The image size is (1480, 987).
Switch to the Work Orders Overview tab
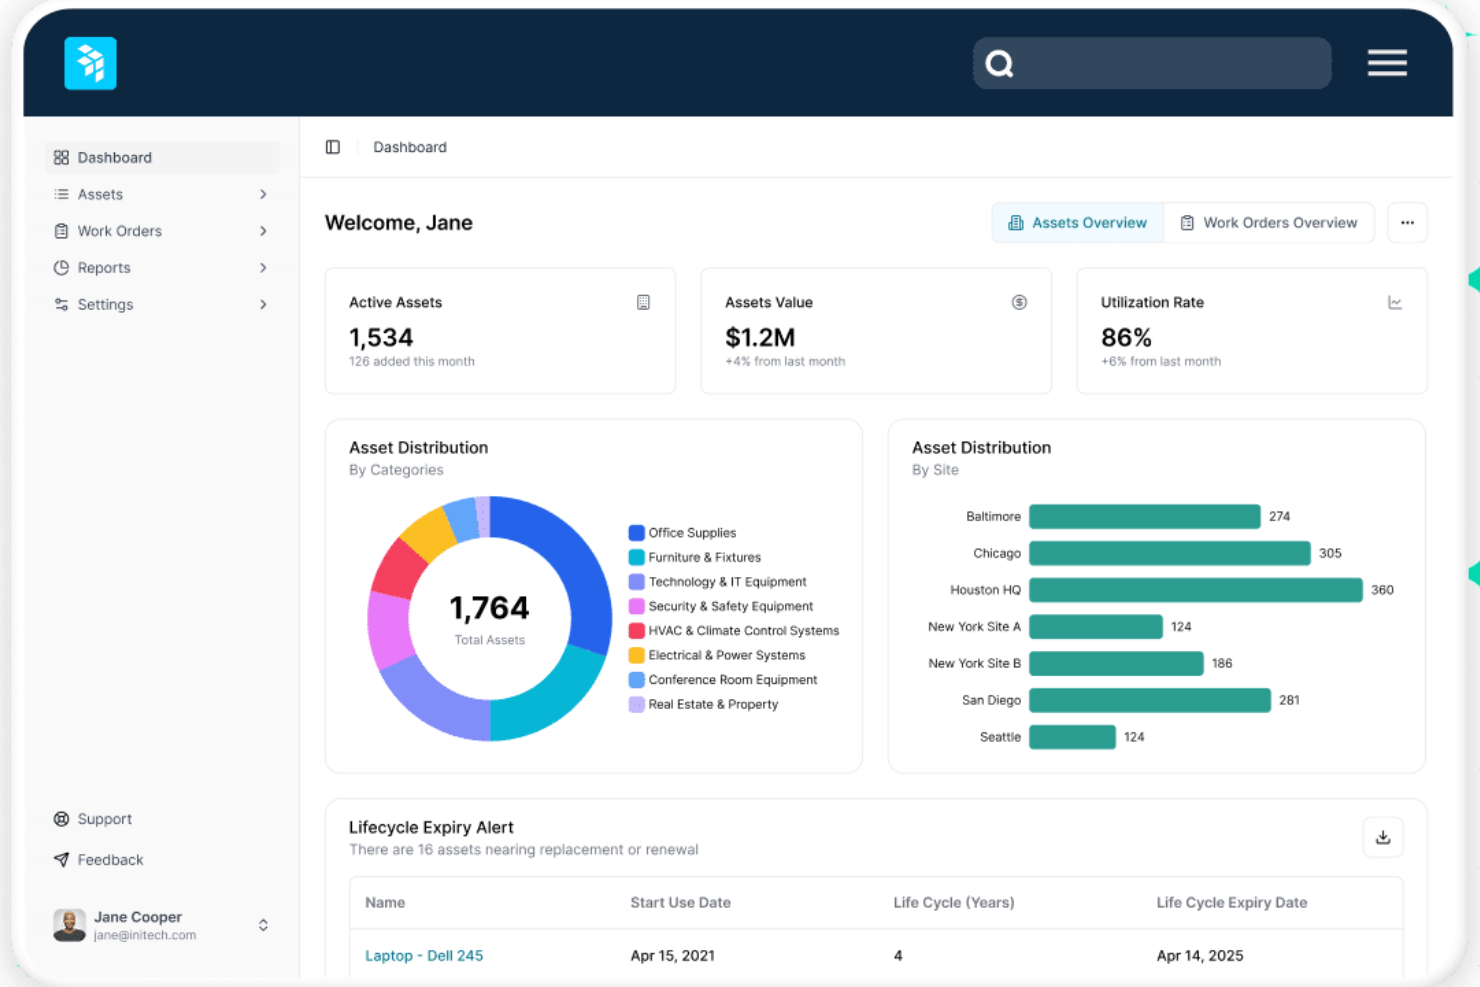click(1269, 222)
